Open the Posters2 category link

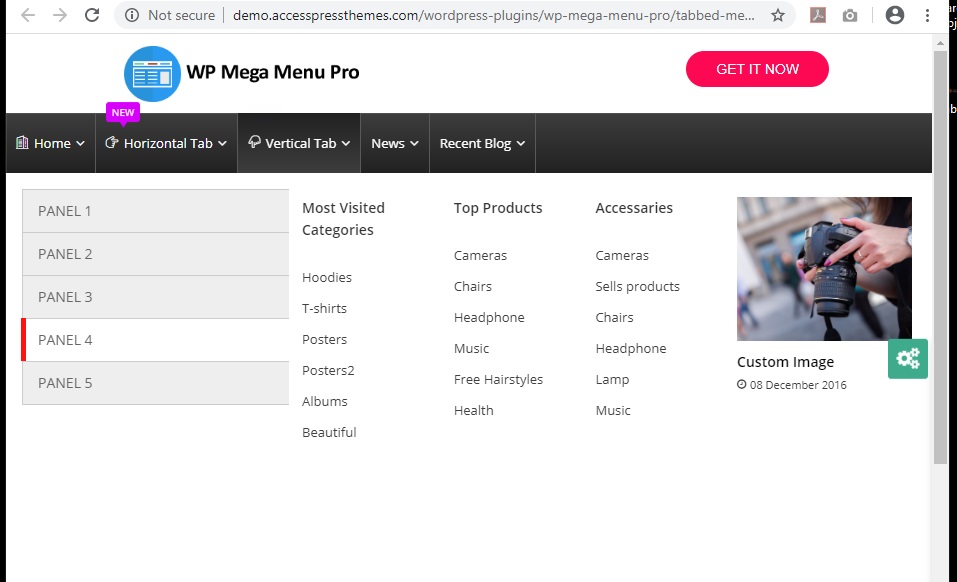coord(328,371)
